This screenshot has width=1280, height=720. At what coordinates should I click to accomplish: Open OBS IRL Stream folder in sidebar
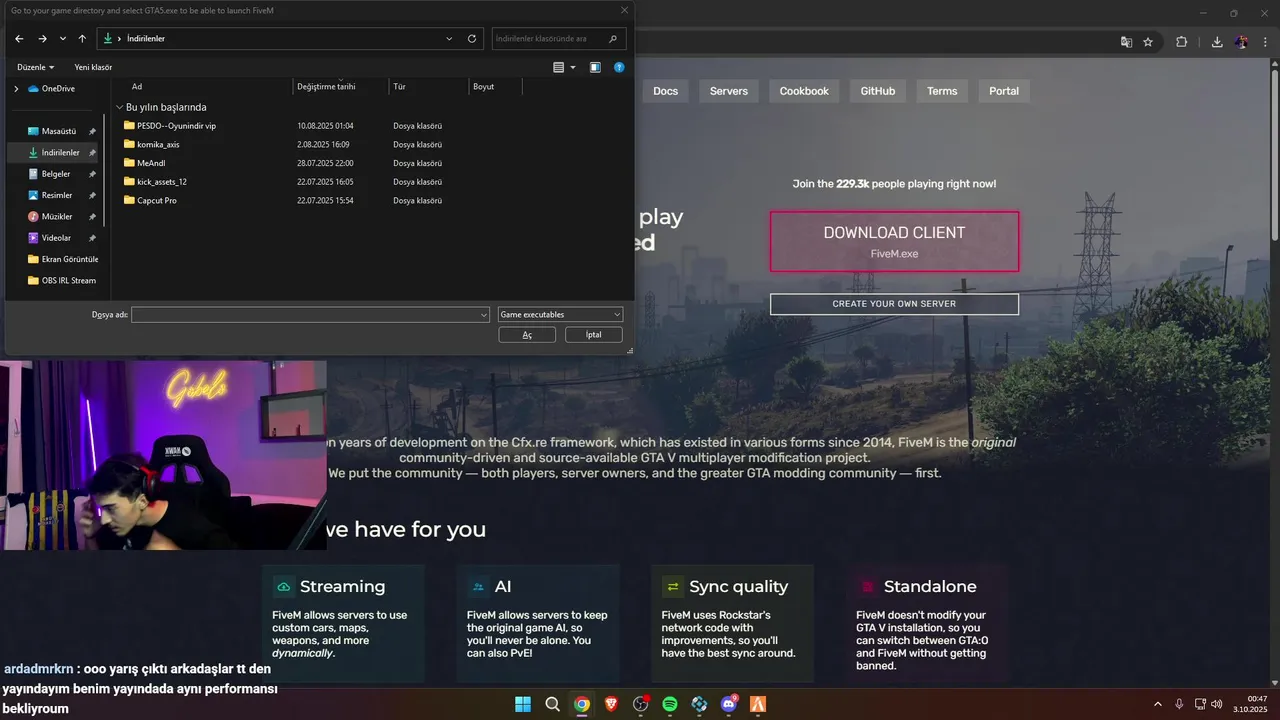pyautogui.click(x=62, y=280)
